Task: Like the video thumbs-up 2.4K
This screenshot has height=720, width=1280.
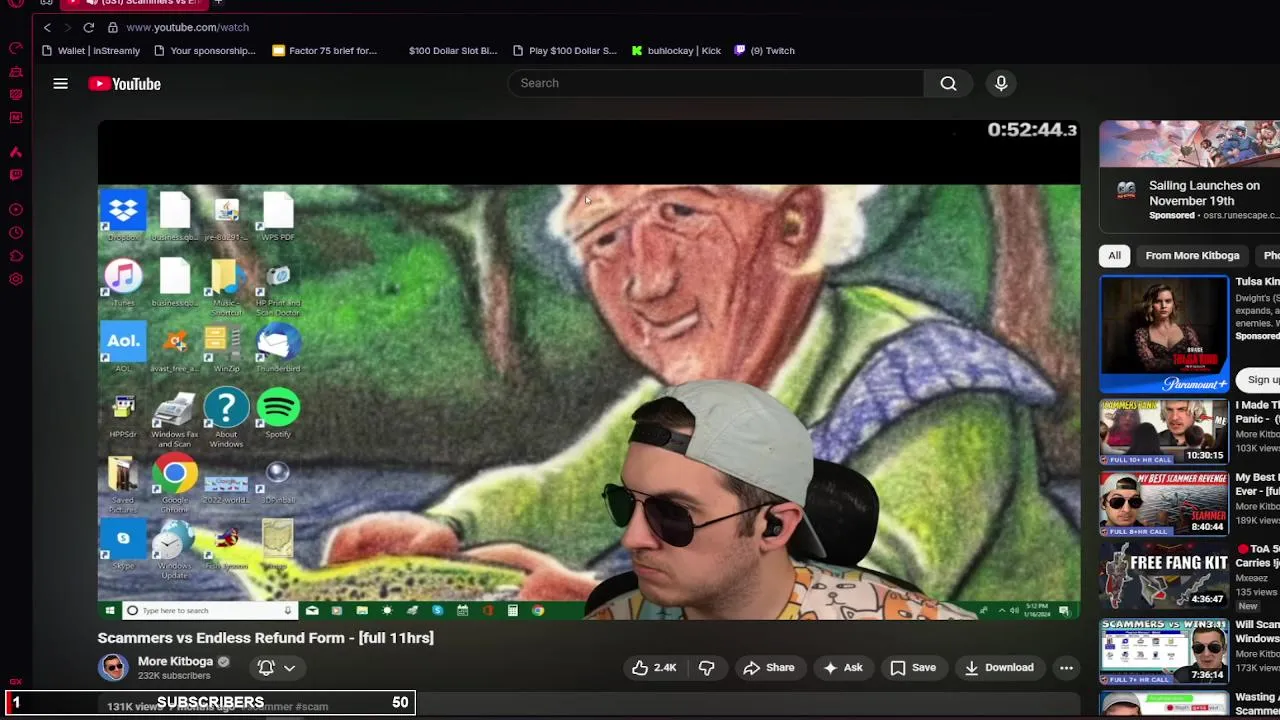Action: pos(654,668)
